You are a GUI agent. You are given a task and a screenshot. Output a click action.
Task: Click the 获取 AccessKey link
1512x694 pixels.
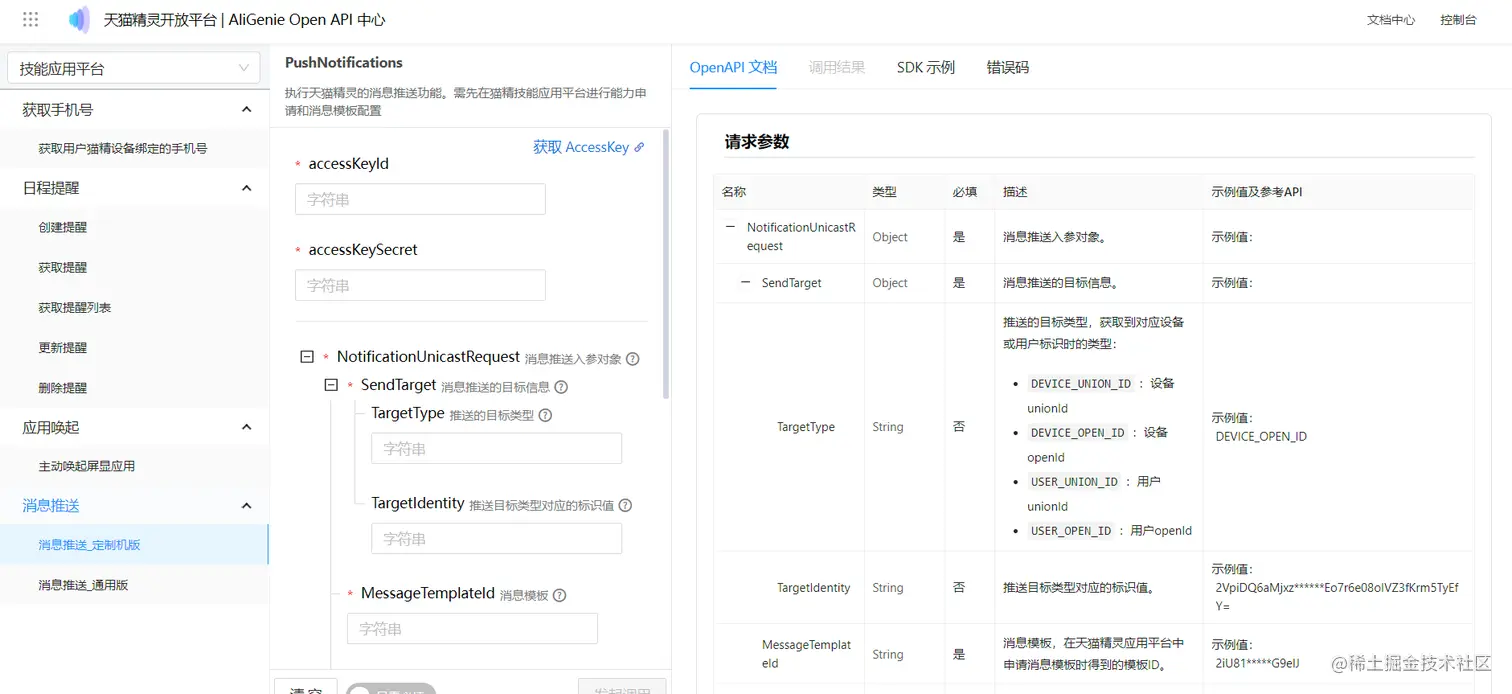pyautogui.click(x=588, y=147)
